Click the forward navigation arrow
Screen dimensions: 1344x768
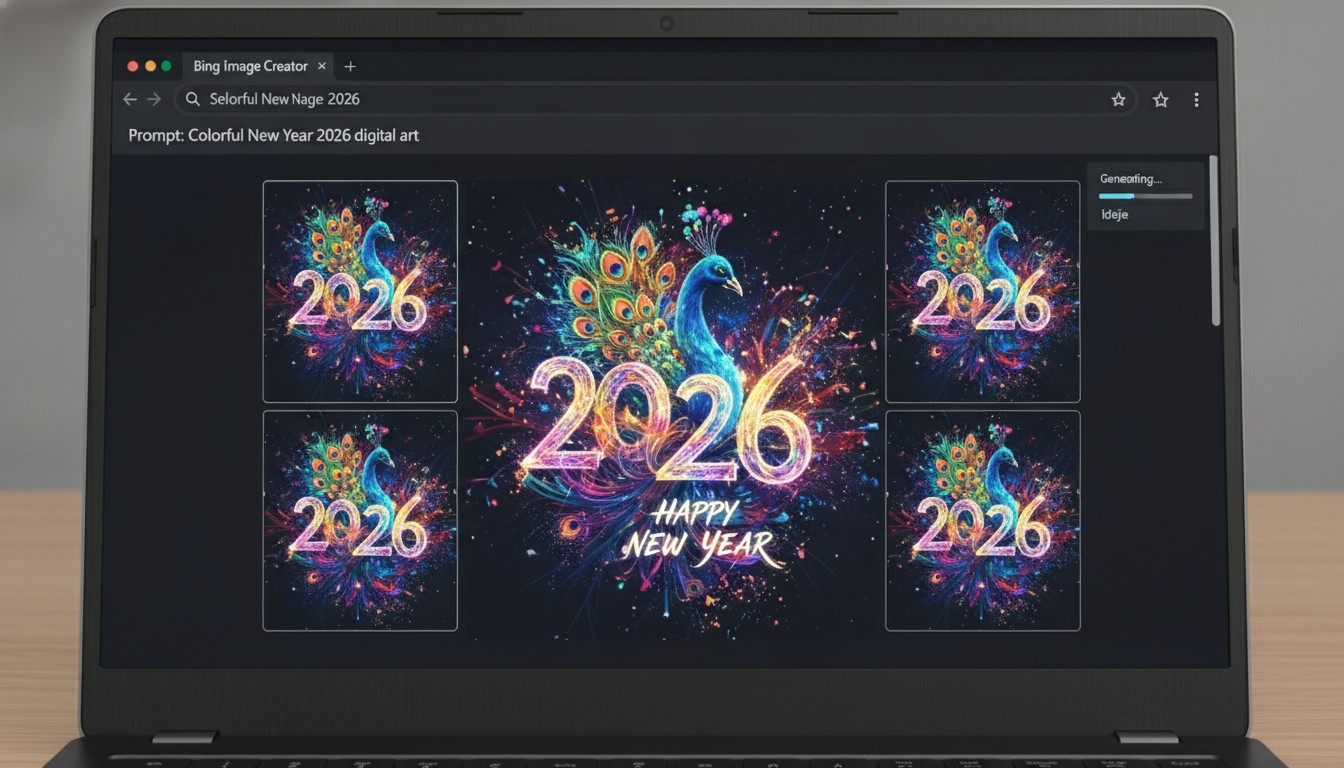click(x=155, y=99)
